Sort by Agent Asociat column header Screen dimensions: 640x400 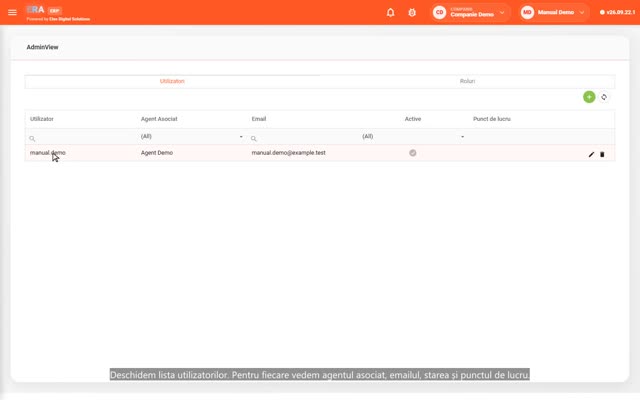click(x=159, y=119)
